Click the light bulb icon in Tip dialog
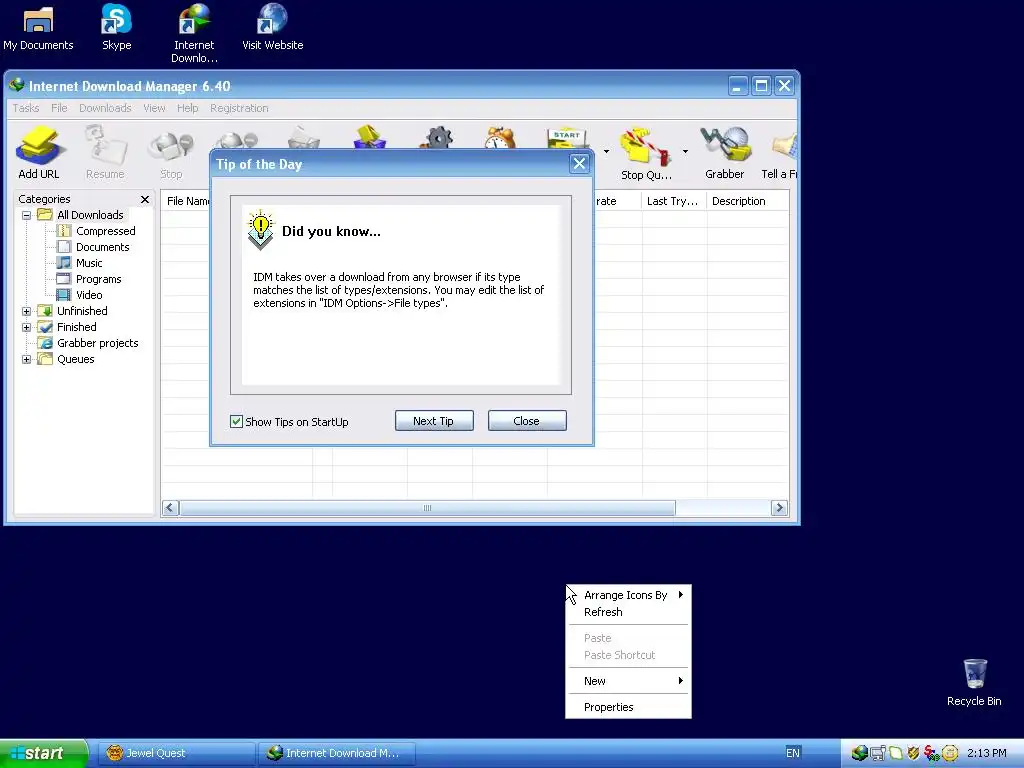Image resolution: width=1024 pixels, height=768 pixels. (x=260, y=230)
